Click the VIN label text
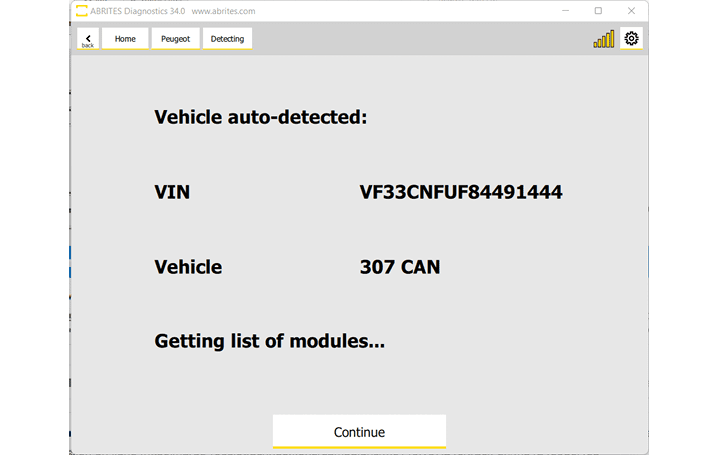719x455 pixels. tap(172, 192)
